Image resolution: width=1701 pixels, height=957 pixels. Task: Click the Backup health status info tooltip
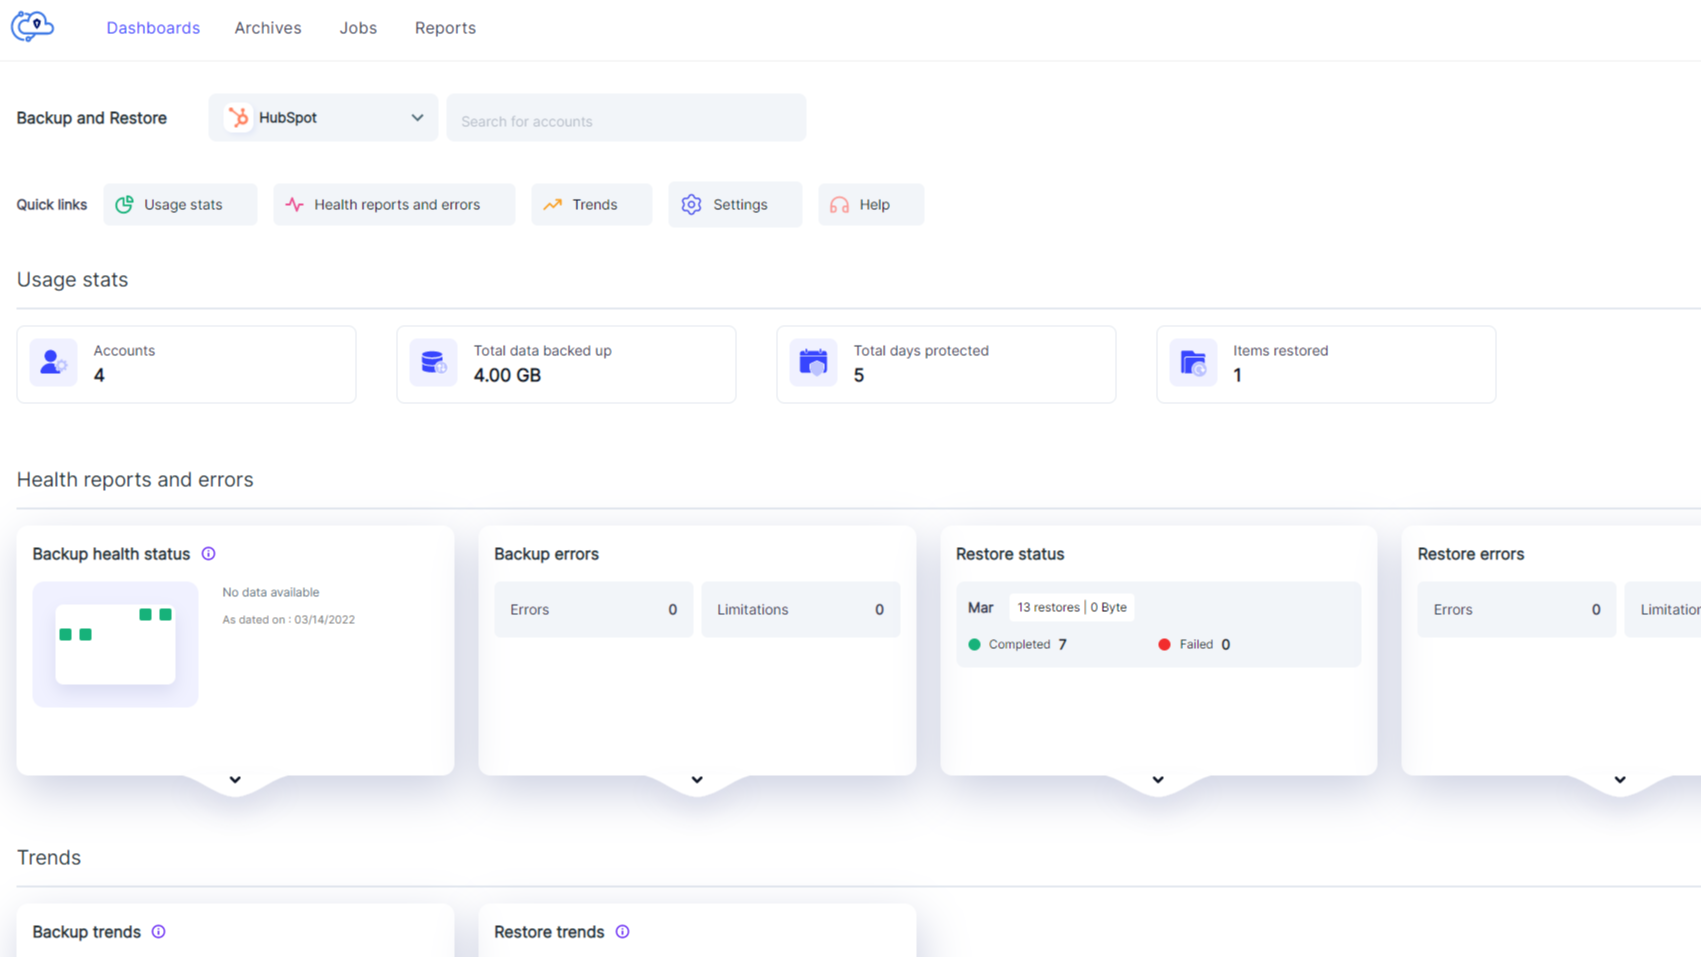[209, 553]
